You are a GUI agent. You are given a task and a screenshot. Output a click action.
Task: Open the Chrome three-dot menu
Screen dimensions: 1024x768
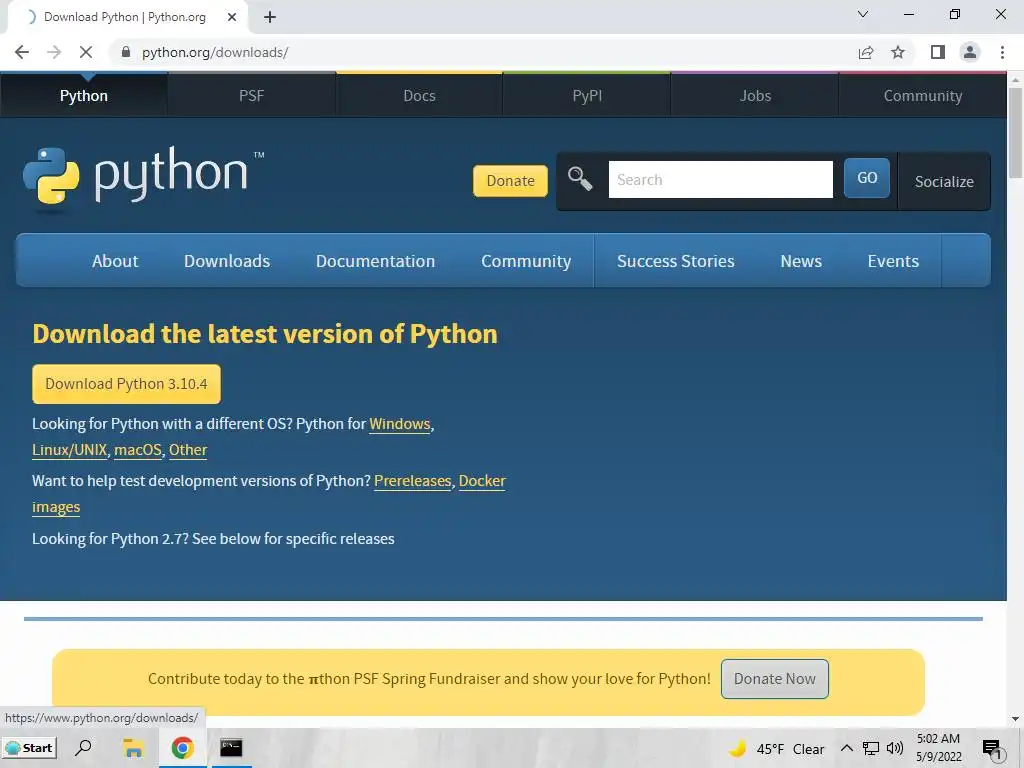(1002, 52)
